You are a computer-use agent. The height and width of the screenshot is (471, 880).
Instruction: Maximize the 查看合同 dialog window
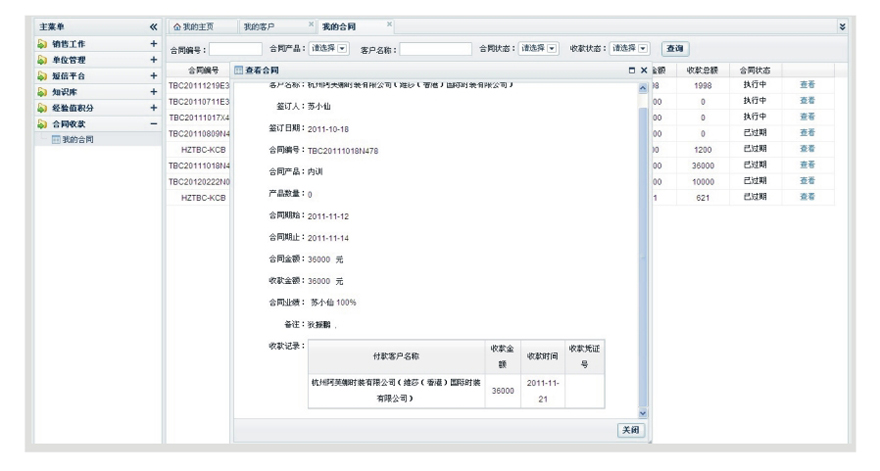click(x=630, y=70)
